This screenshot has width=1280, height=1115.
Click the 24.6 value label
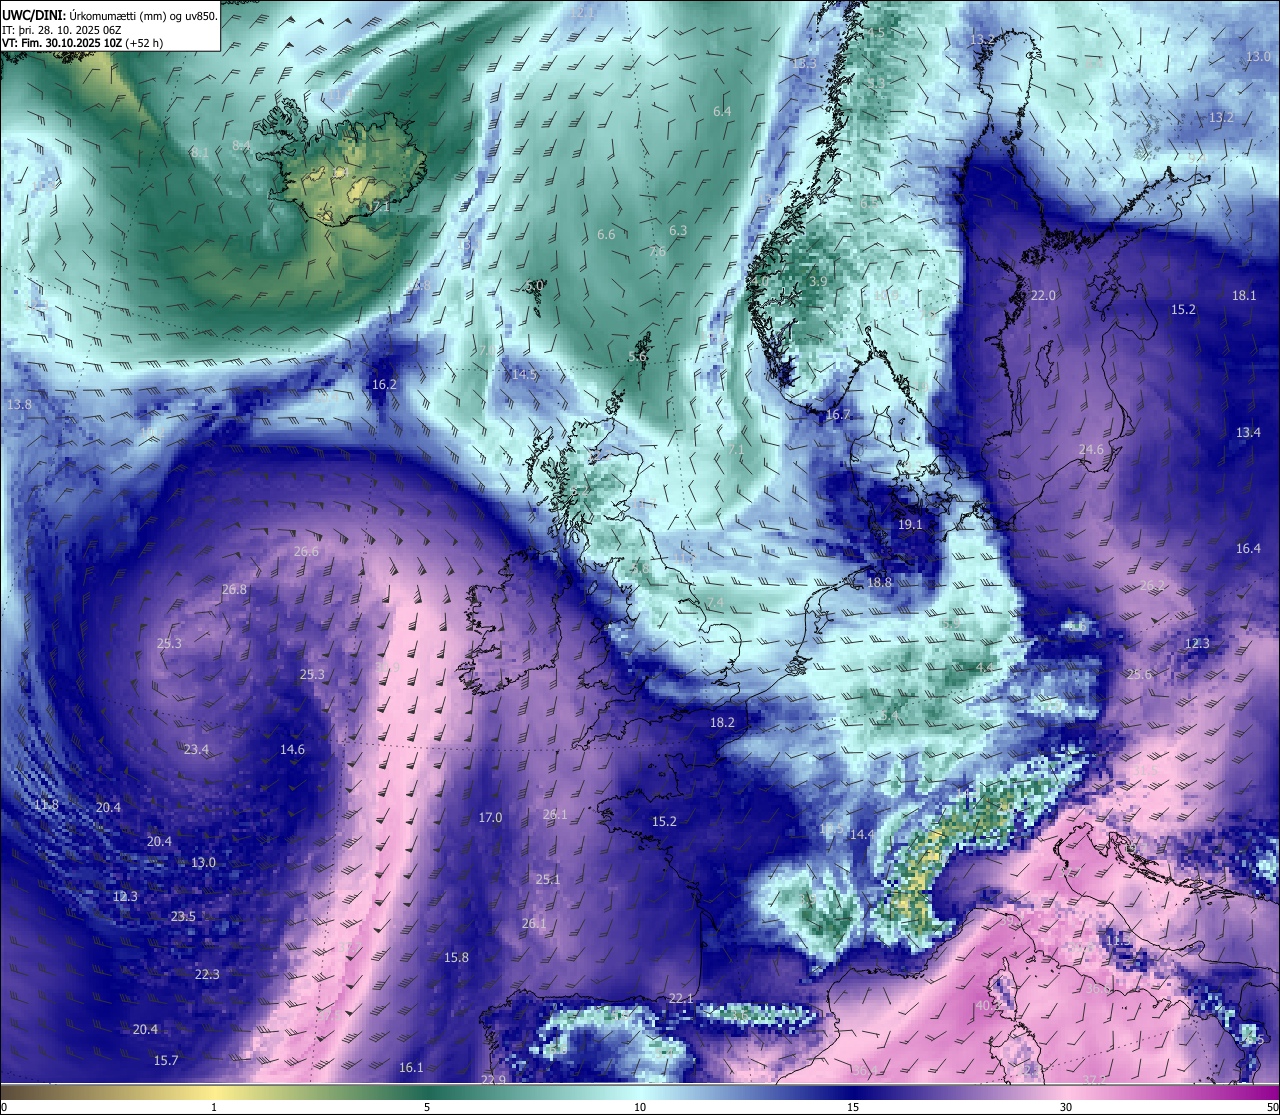pyautogui.click(x=1091, y=449)
